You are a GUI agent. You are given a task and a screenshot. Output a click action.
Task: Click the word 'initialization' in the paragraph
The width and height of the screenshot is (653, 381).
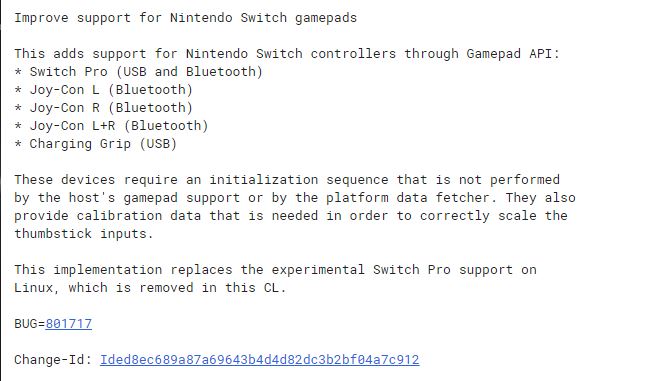[x=264, y=180]
